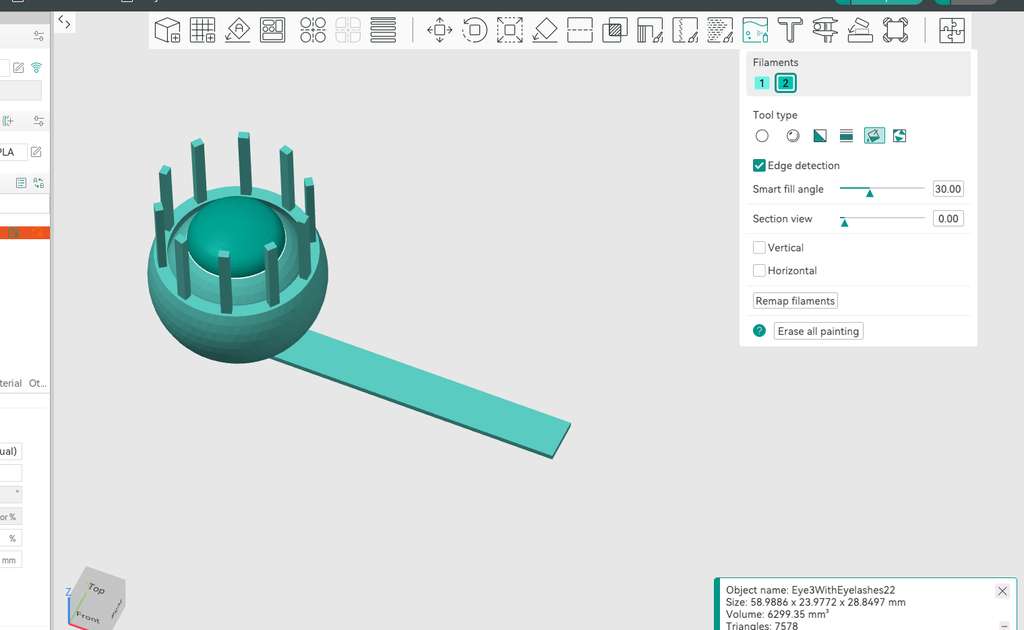
Task: Click the Erase all painting button
Action: click(x=818, y=331)
